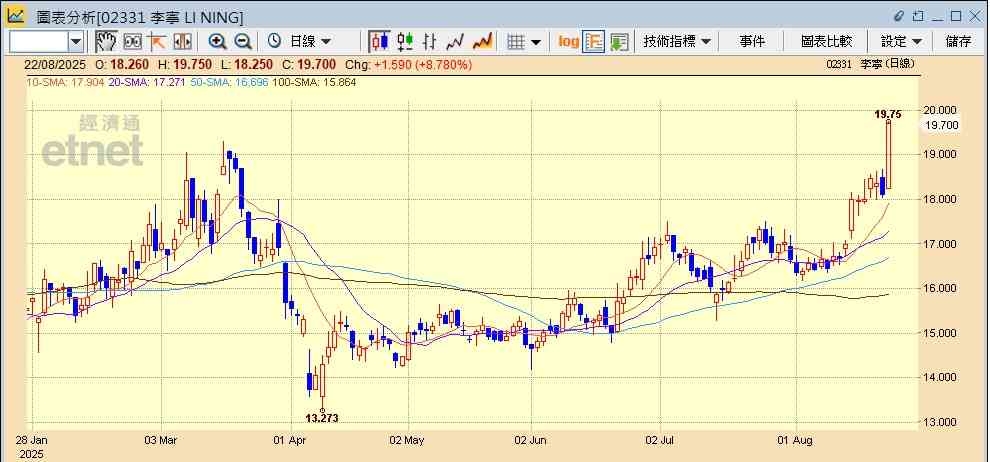Open 圖表比較 chart comparison
990x462 pixels.
[x=826, y=42]
